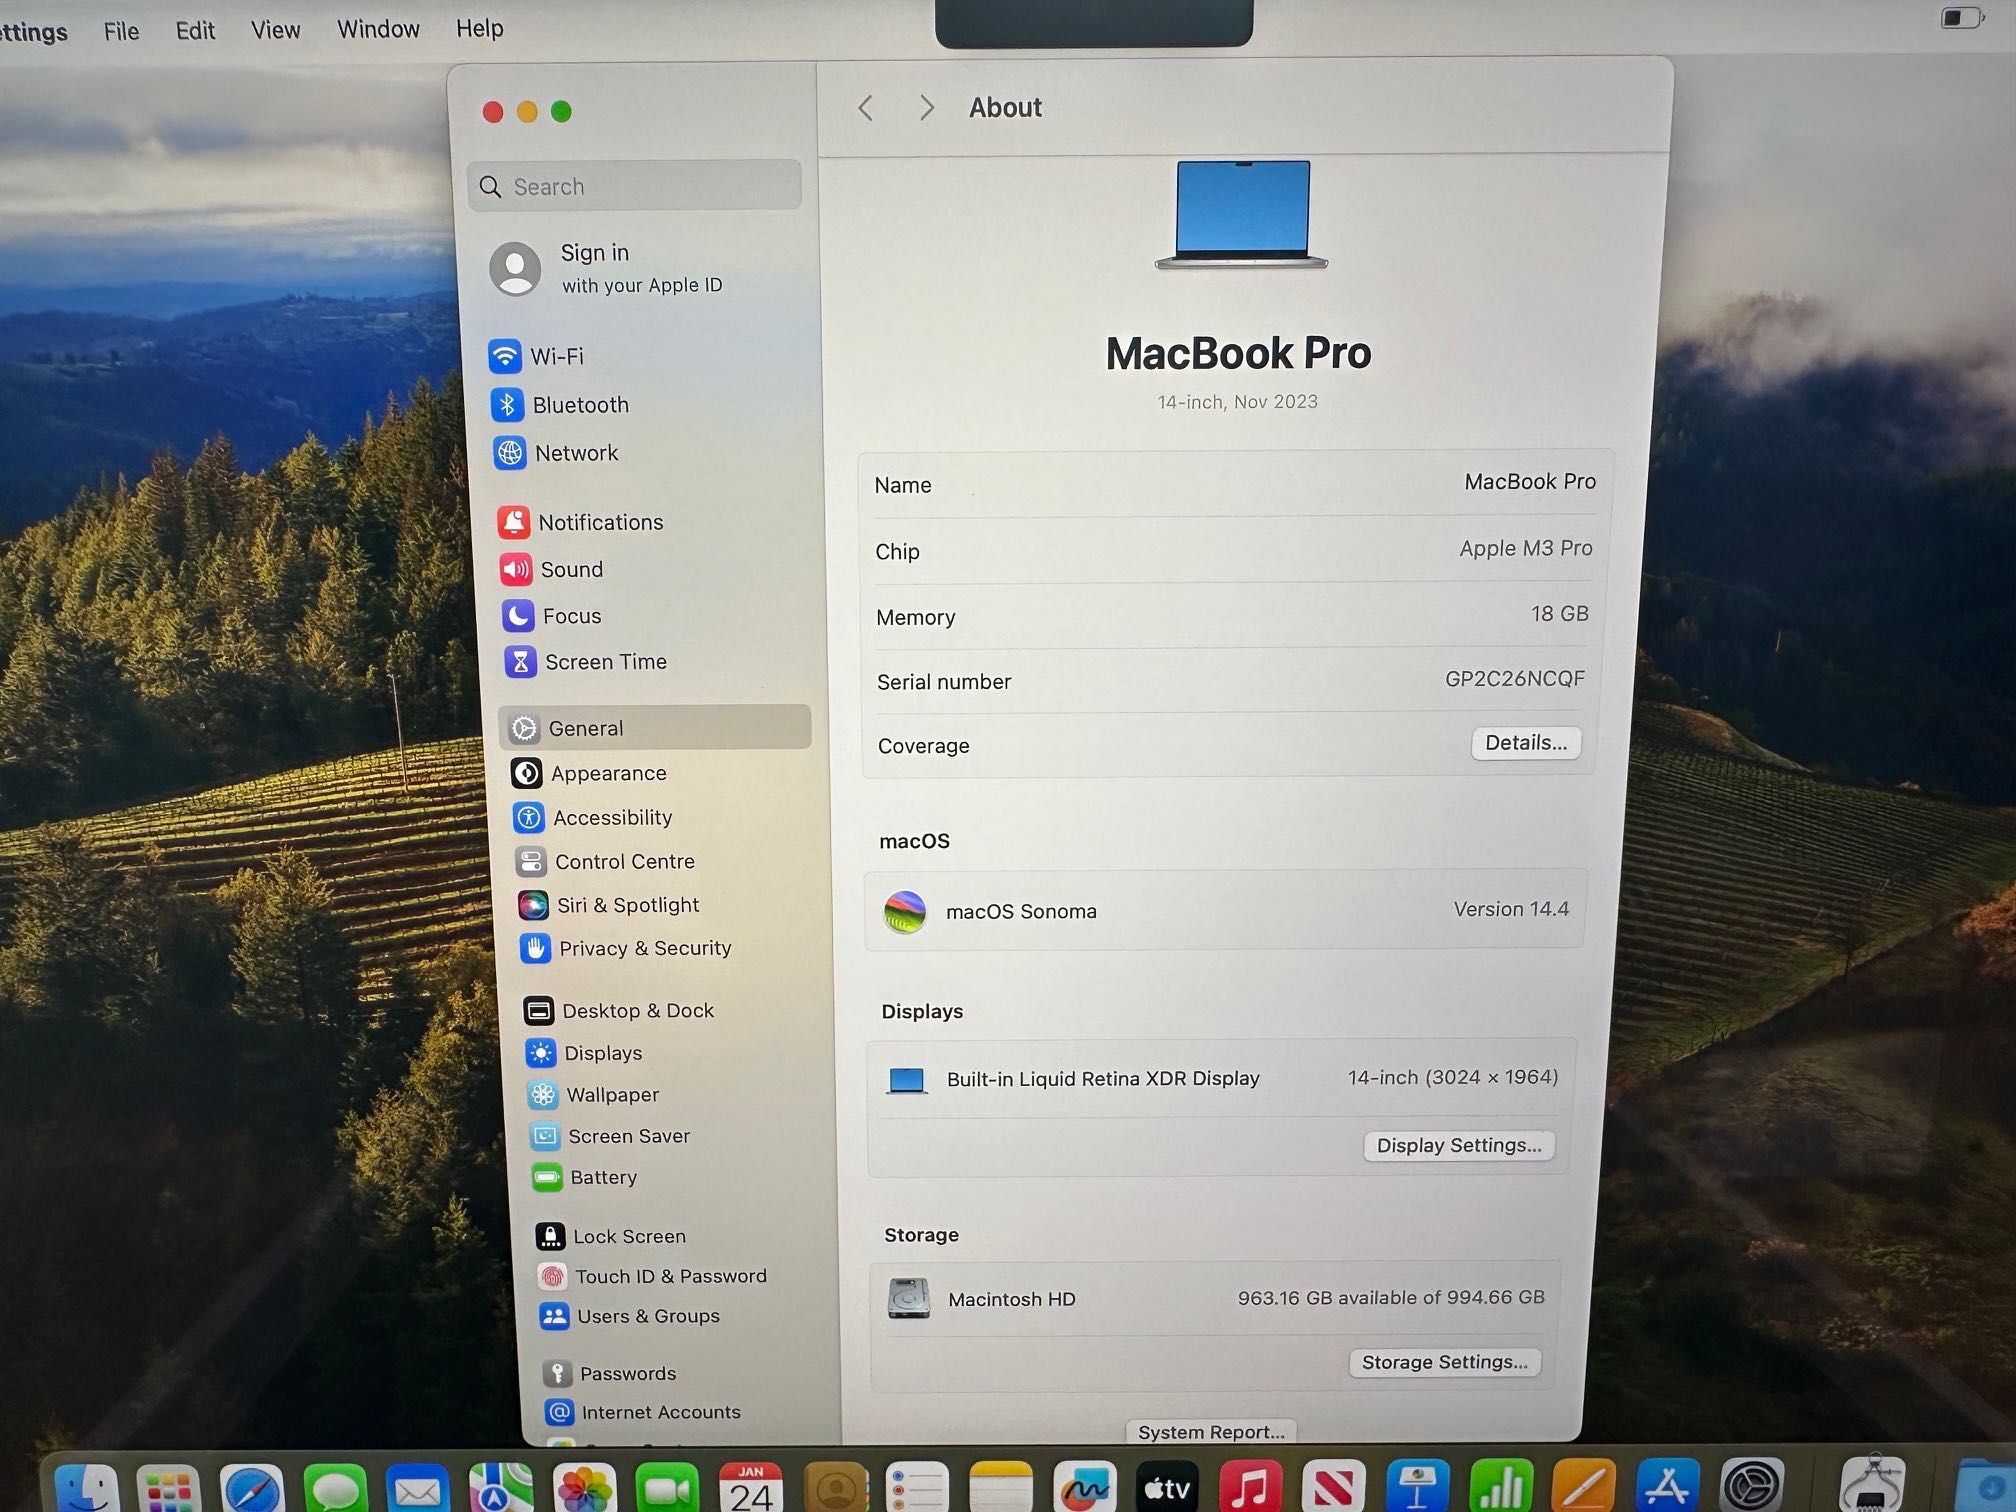This screenshot has width=2016, height=1512.
Task: Open Wallpaper settings
Action: (x=593, y=1095)
